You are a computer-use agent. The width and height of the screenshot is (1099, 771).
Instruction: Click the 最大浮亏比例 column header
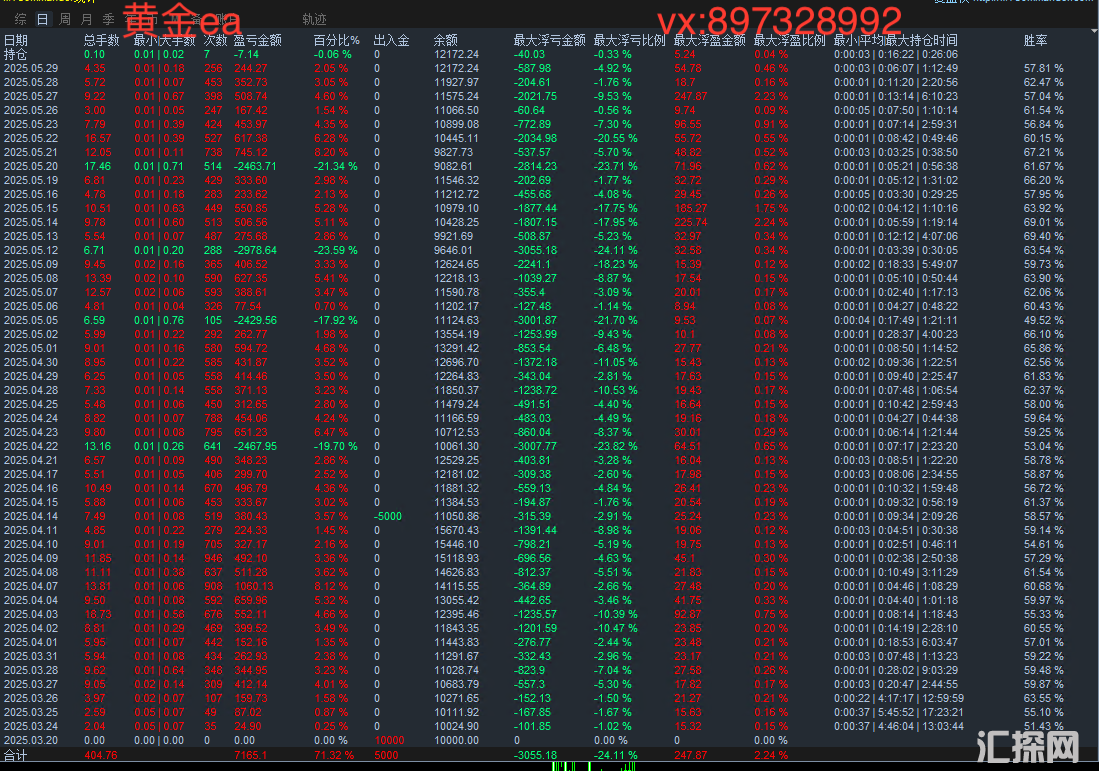pos(629,40)
